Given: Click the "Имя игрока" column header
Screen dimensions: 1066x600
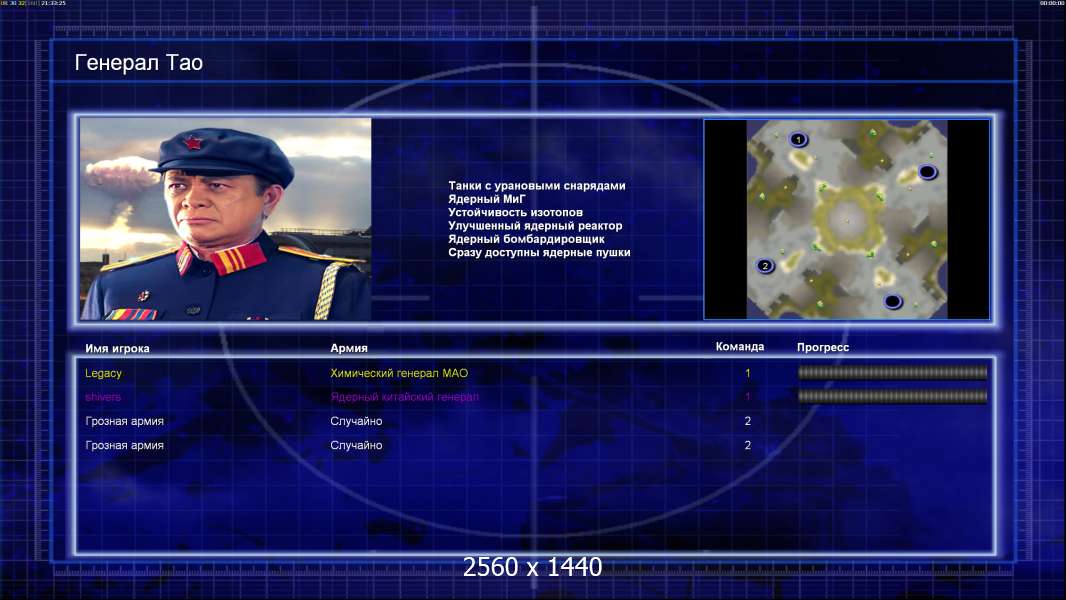Looking at the screenshot, I should 117,348.
